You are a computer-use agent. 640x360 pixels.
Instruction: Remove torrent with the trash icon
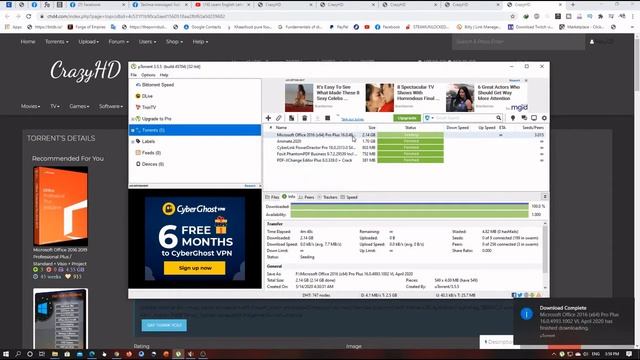304,118
